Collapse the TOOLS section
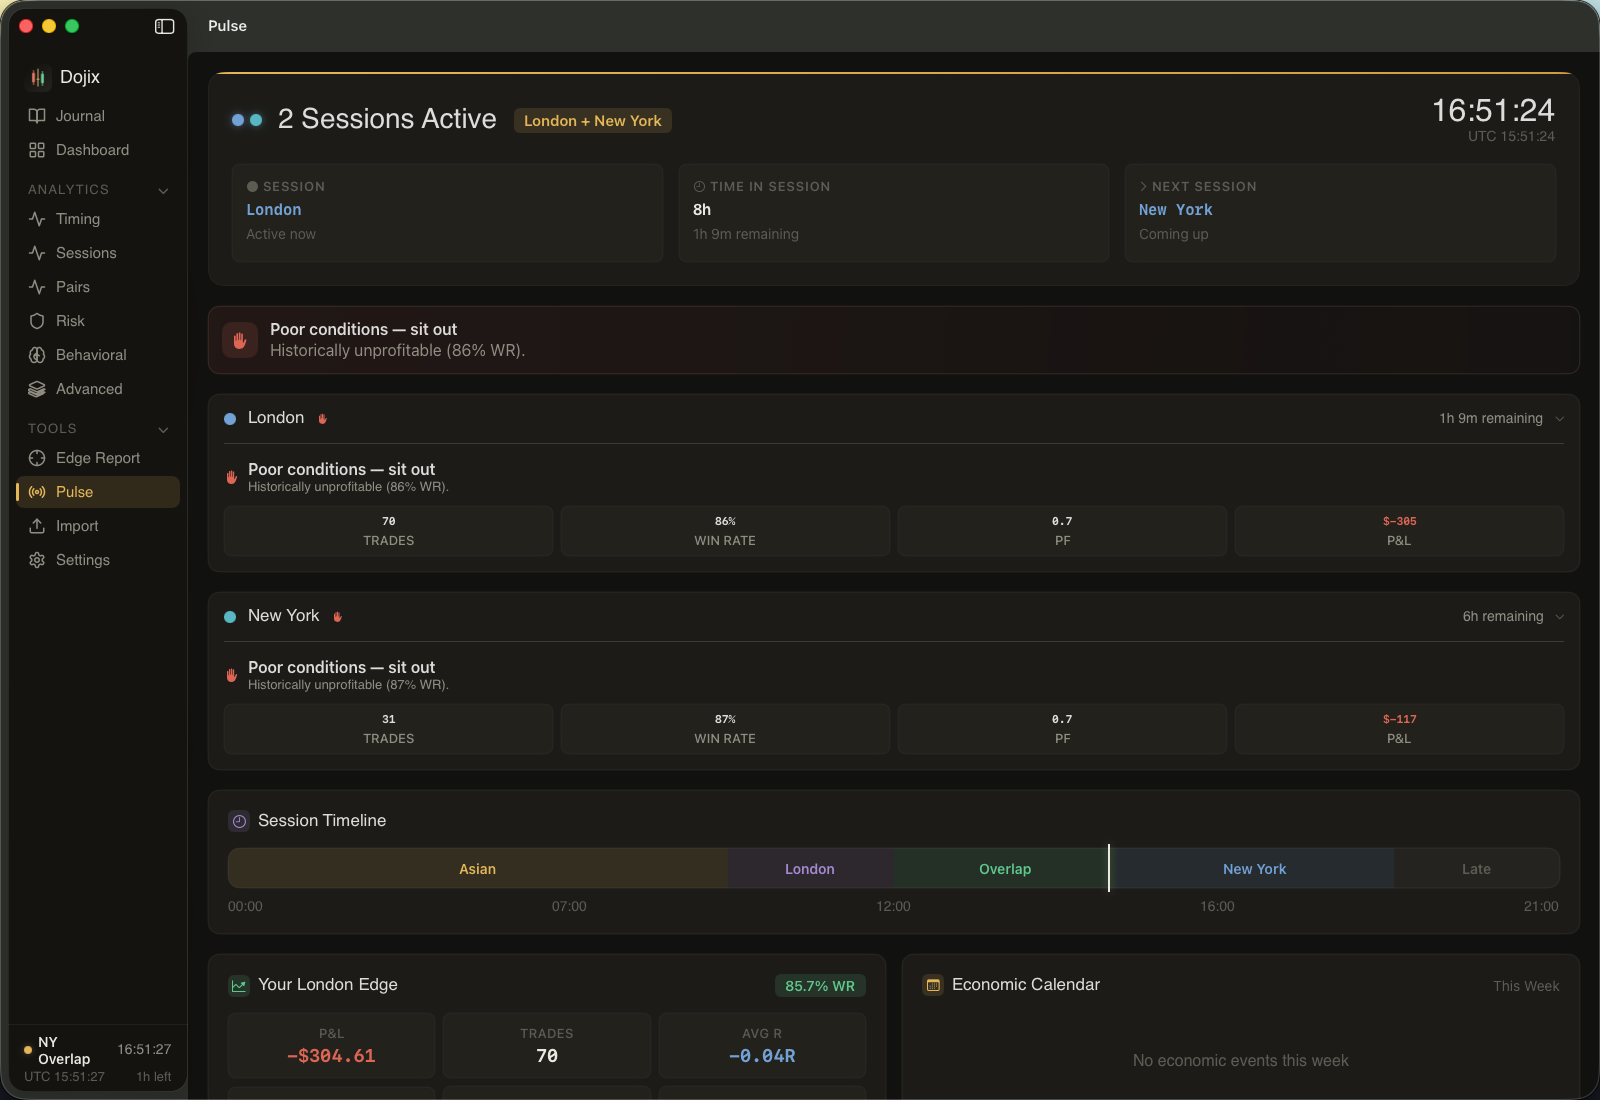The height and width of the screenshot is (1100, 1600). 163,429
